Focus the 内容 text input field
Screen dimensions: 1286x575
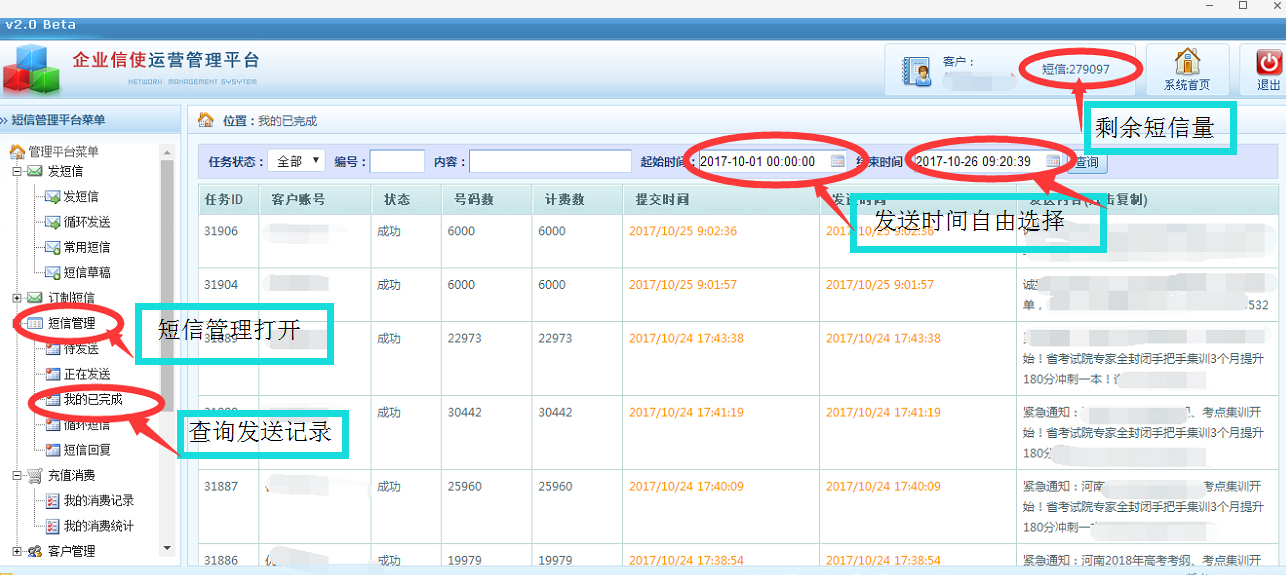(548, 161)
